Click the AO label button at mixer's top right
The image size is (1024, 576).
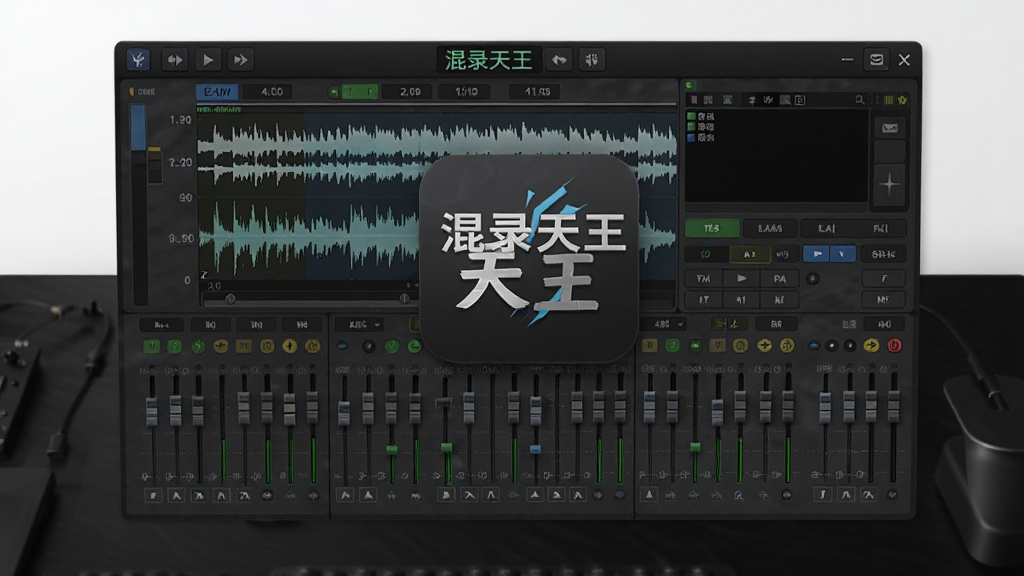click(x=884, y=325)
